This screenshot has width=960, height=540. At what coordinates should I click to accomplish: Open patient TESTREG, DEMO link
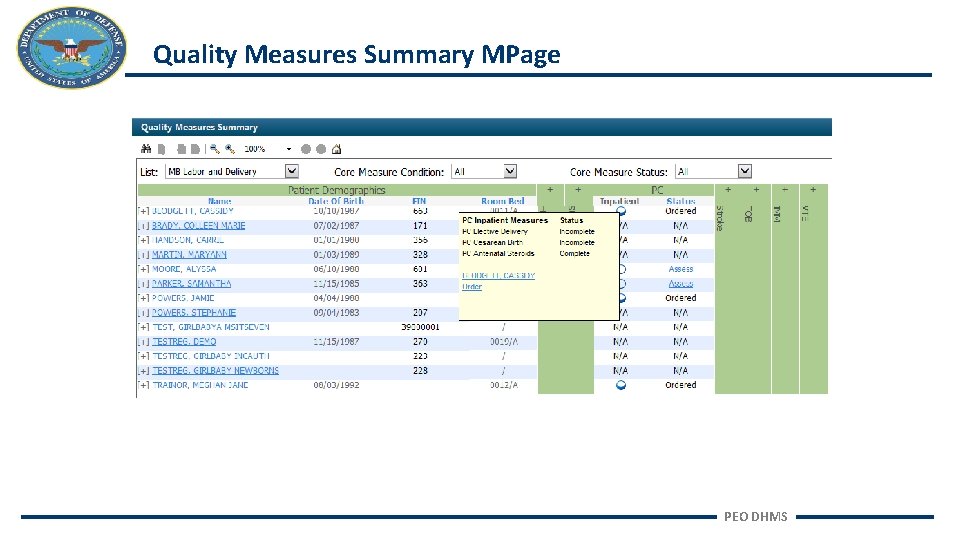coord(184,342)
